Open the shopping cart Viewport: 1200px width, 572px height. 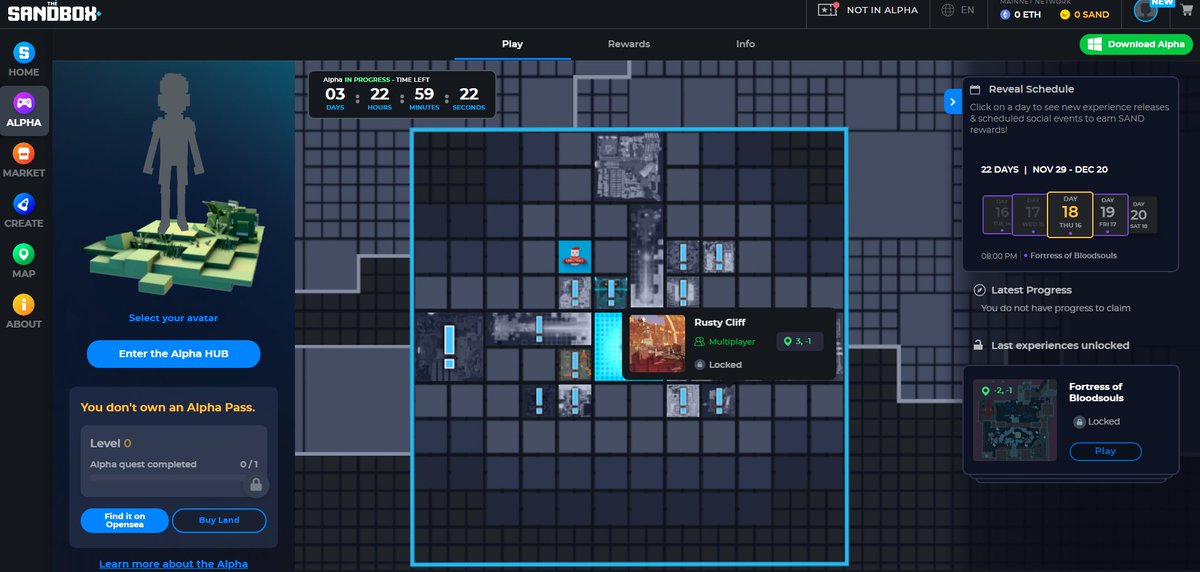(1187, 11)
